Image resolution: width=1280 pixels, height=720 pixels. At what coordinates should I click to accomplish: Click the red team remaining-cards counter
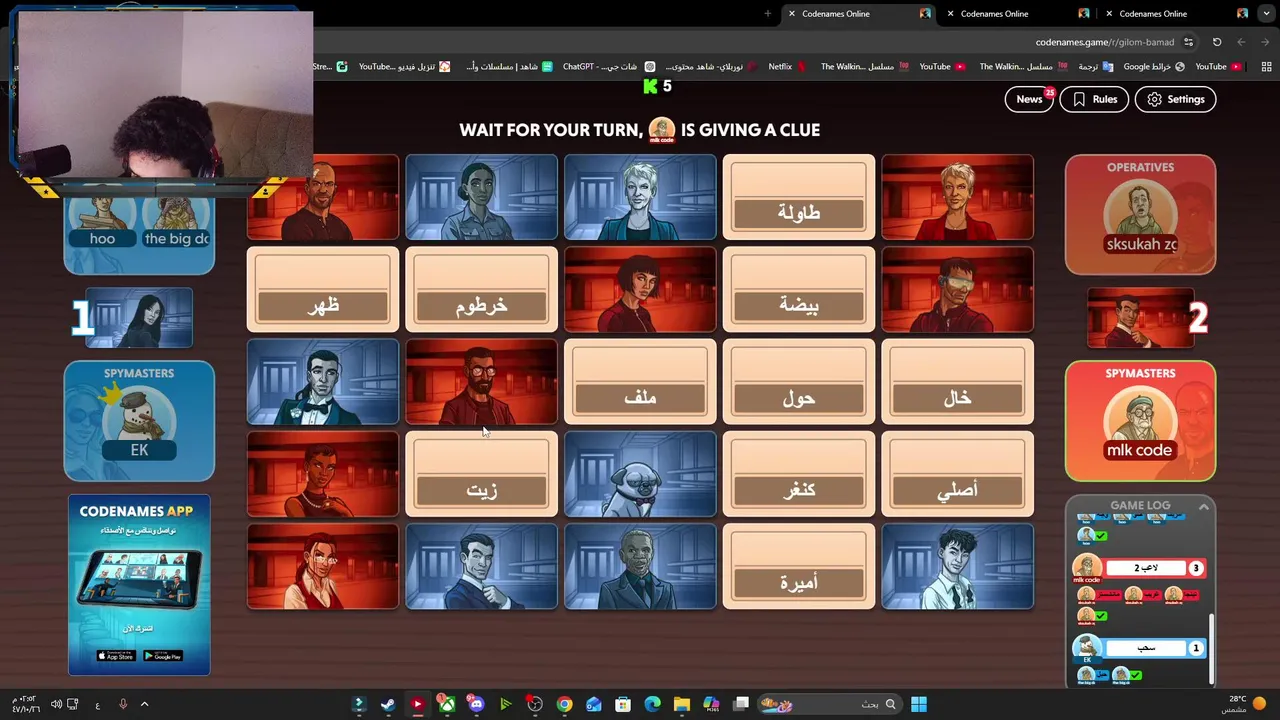1148,318
